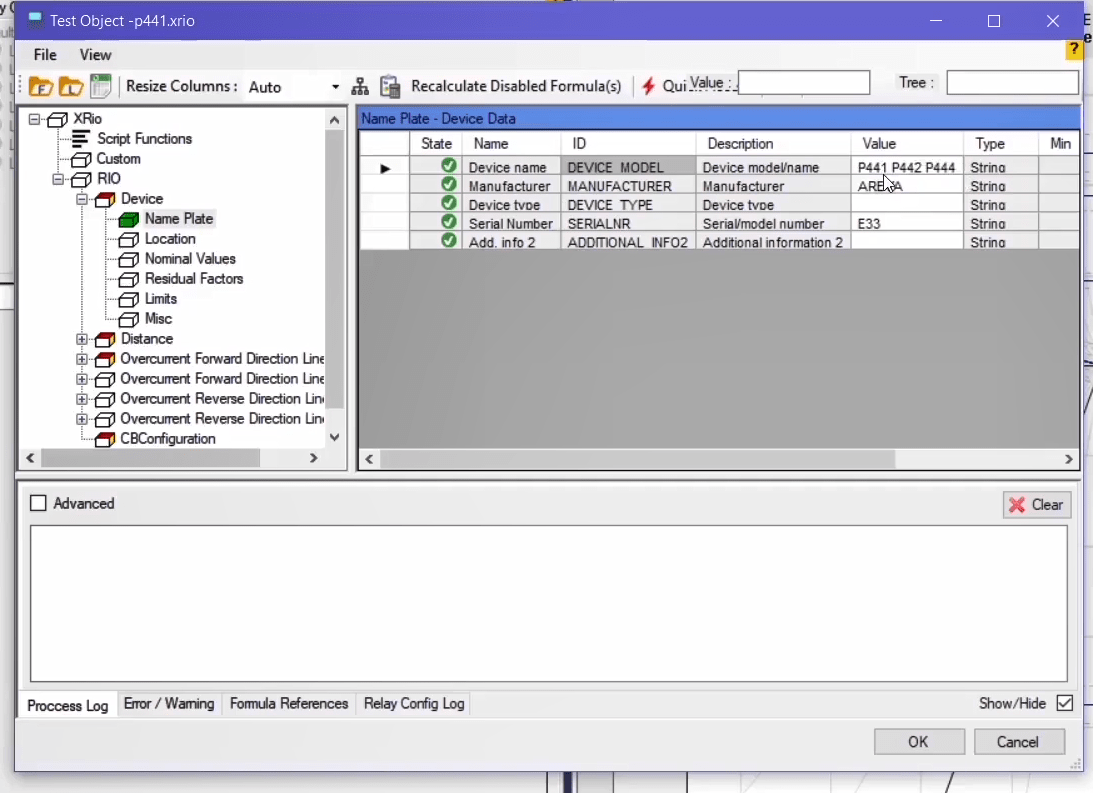
Task: Open the File menu
Action: tap(45, 55)
